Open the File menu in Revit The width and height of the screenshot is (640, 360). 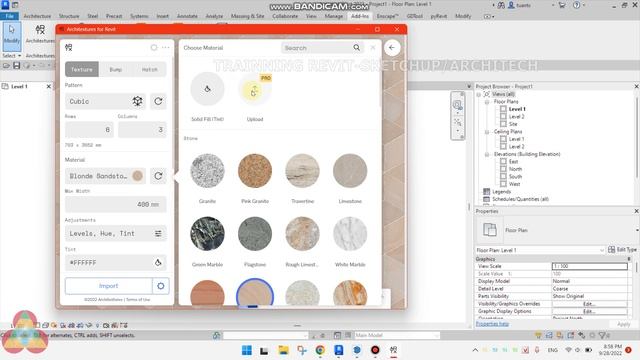tap(9, 16)
